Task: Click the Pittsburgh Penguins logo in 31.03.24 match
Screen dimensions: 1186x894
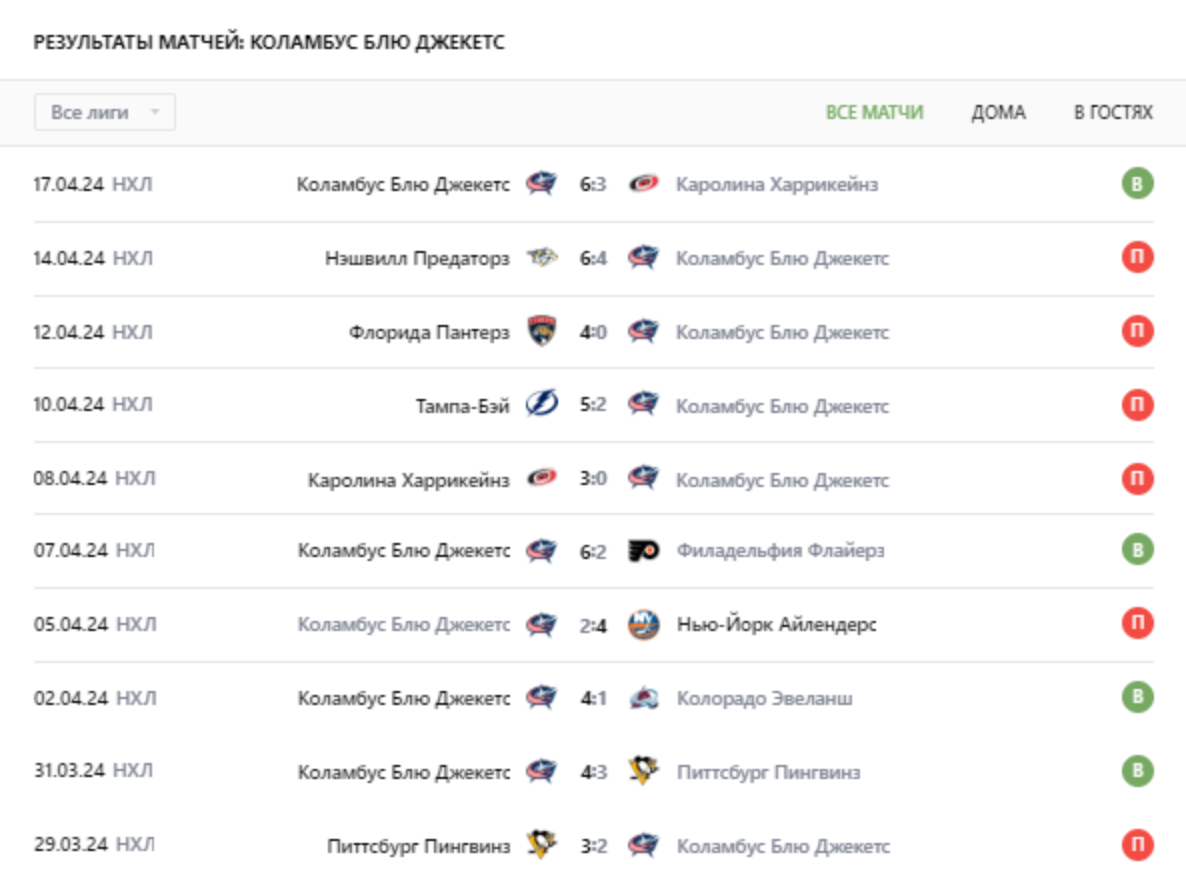Action: pos(643,772)
